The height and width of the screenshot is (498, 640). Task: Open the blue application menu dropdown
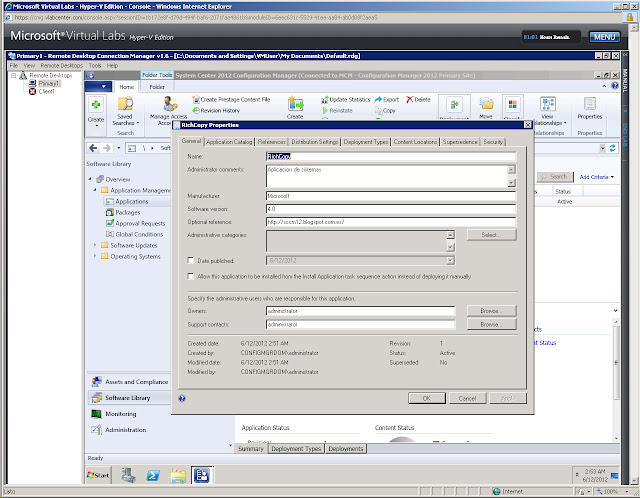[98, 87]
